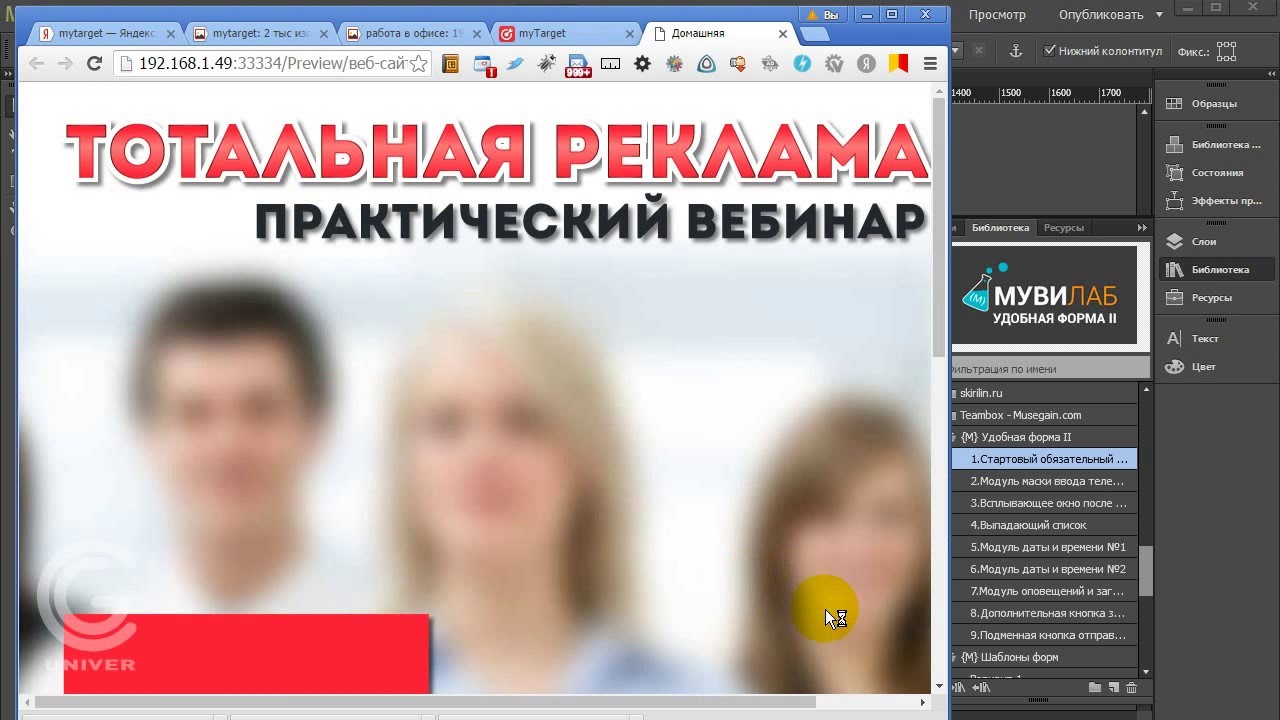The image size is (1280, 720).
Task: Switch to the Ресурсы tab beside Библиотека
Action: [1063, 228]
